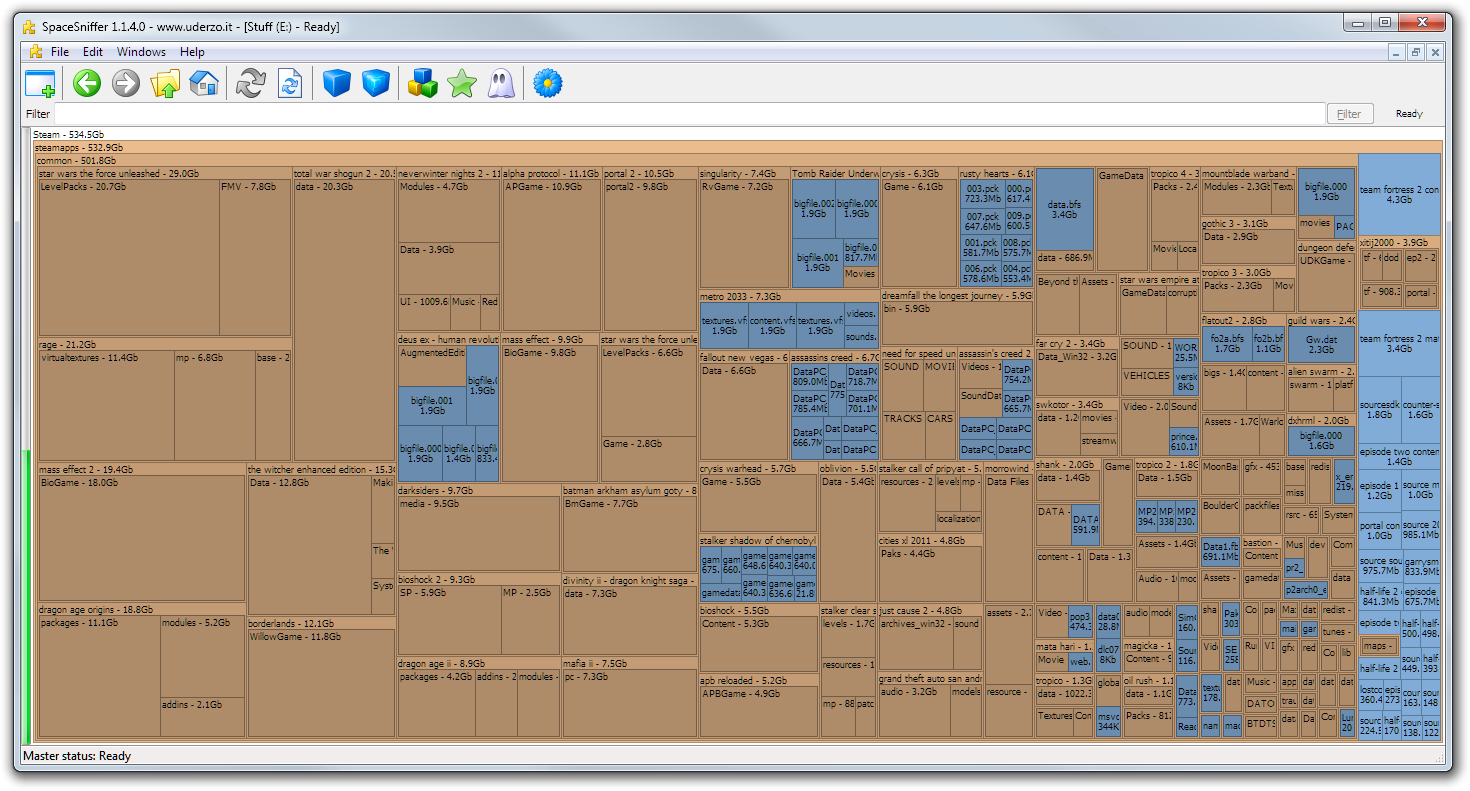The image size is (1470, 791).
Task: Select the Paks - 4.4Gb block
Action: point(930,574)
